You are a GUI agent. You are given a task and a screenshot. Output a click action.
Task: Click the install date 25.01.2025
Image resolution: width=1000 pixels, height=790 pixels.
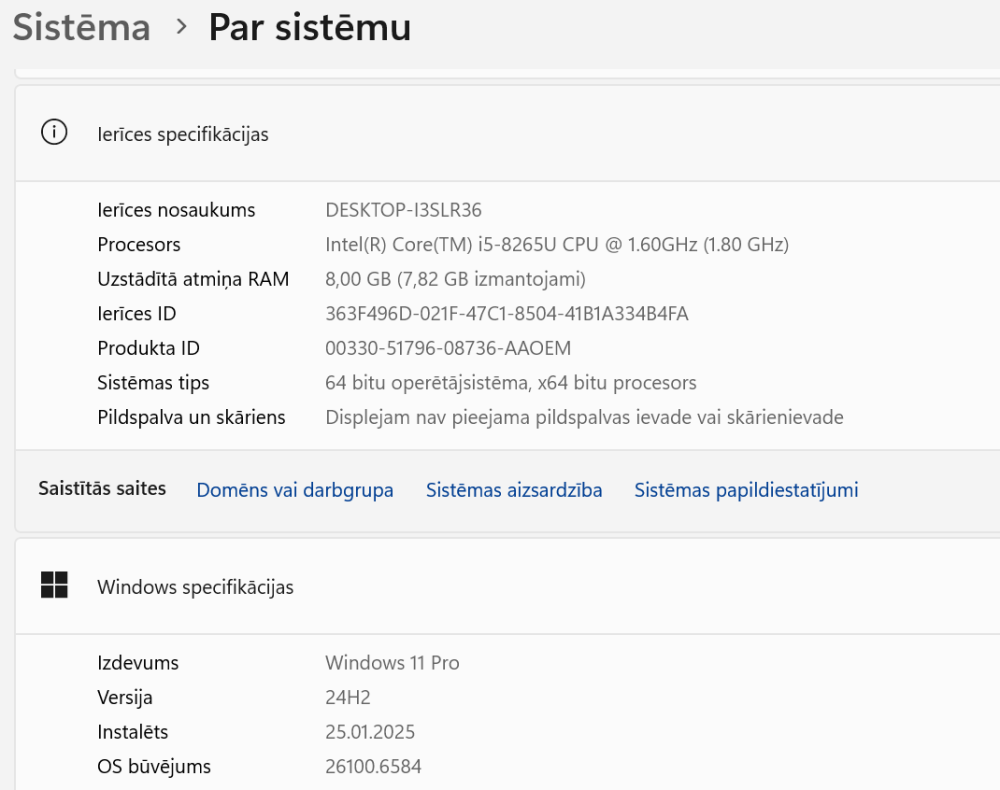click(370, 732)
